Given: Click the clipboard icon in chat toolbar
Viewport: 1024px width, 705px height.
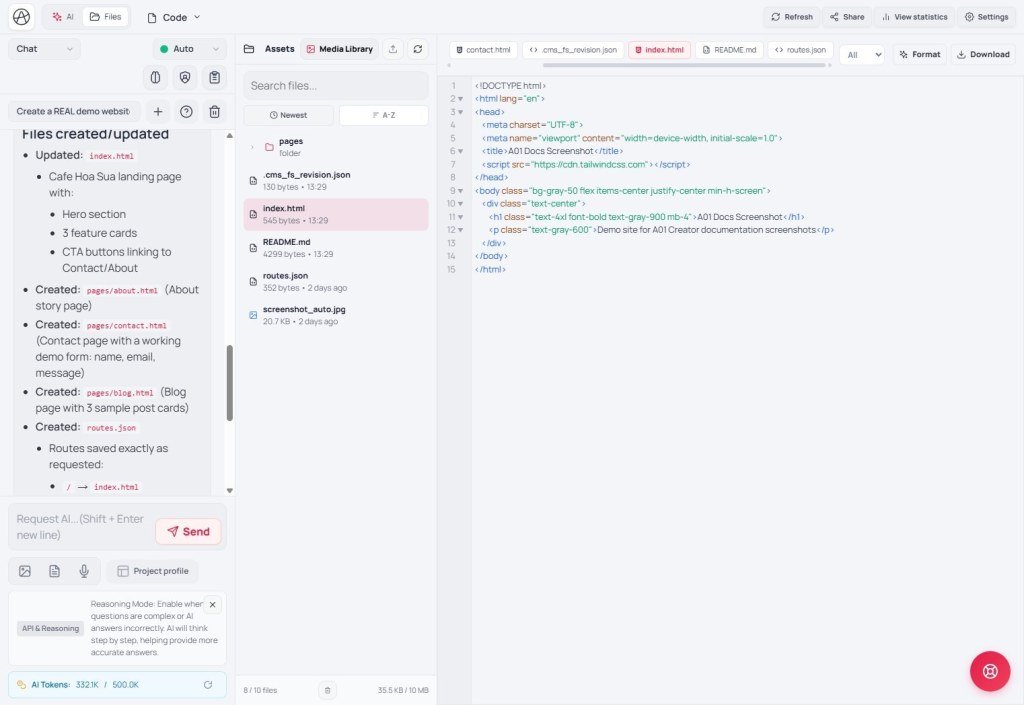Looking at the screenshot, I should 214,78.
